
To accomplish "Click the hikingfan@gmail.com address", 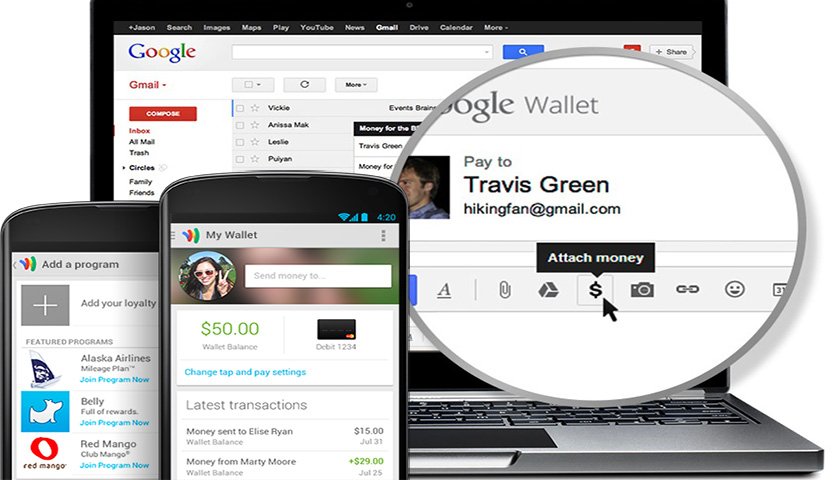I will 542,209.
